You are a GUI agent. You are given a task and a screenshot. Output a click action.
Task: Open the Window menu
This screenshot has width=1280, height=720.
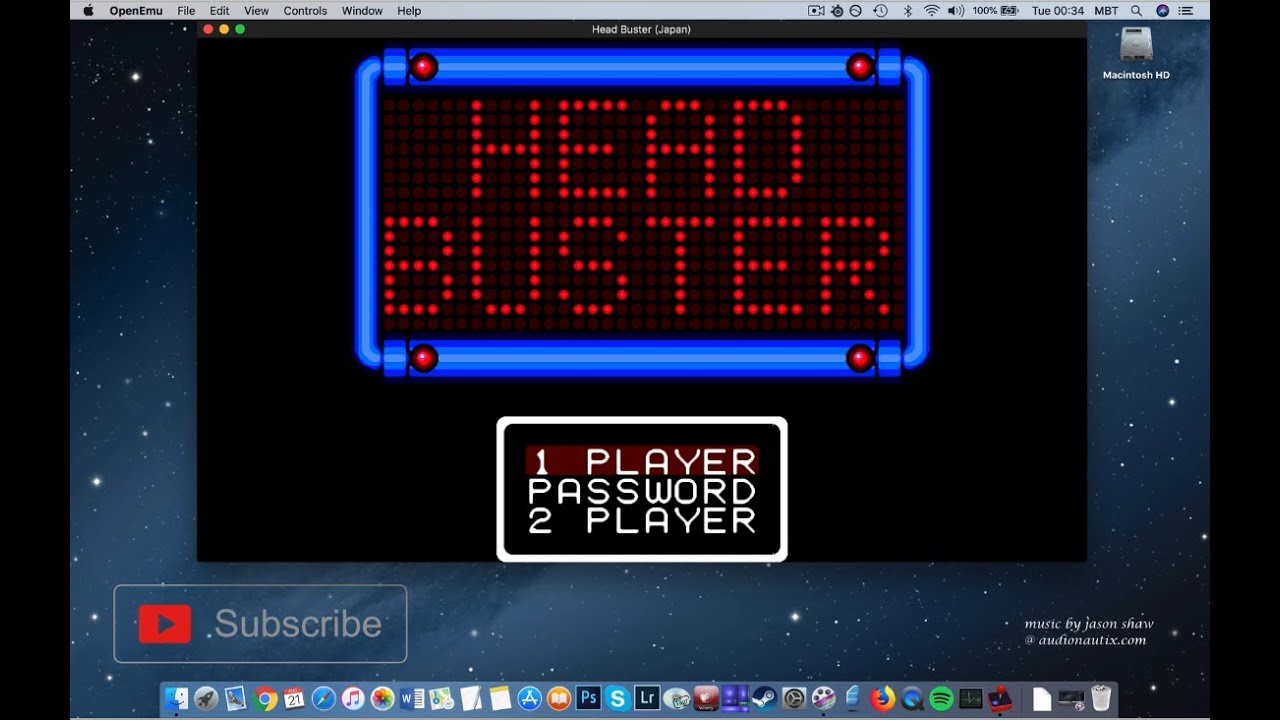[x=362, y=11]
